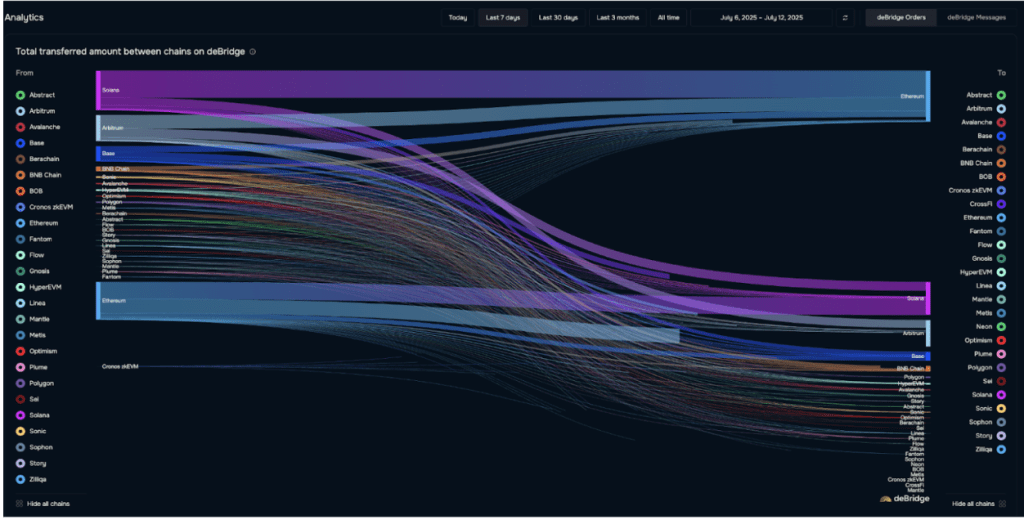Toggle HyperEVM chain icon in To list
The height and width of the screenshot is (520, 1024).
[x=1001, y=272]
